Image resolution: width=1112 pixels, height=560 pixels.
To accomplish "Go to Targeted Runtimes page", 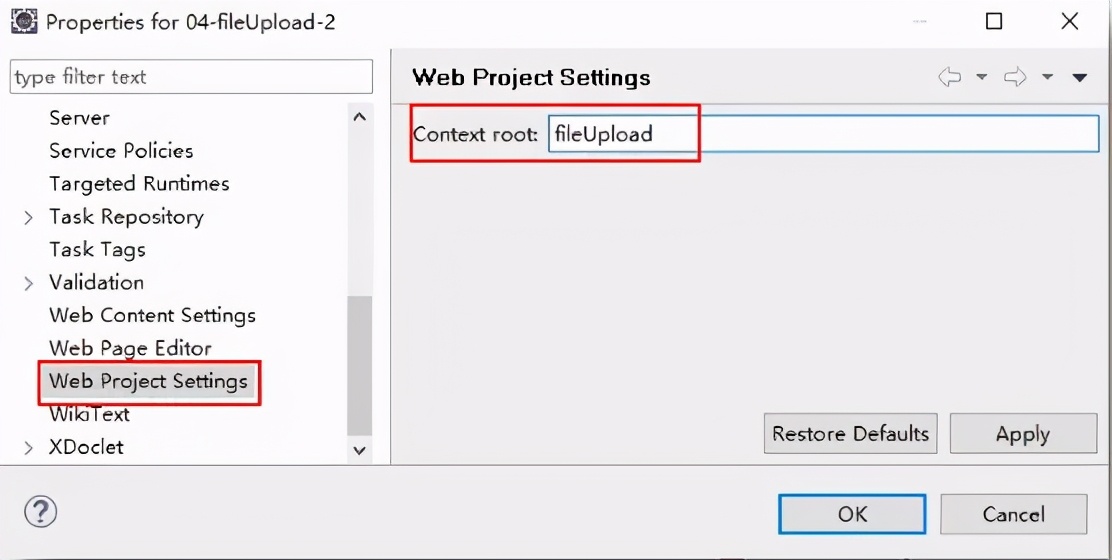I will 139,184.
